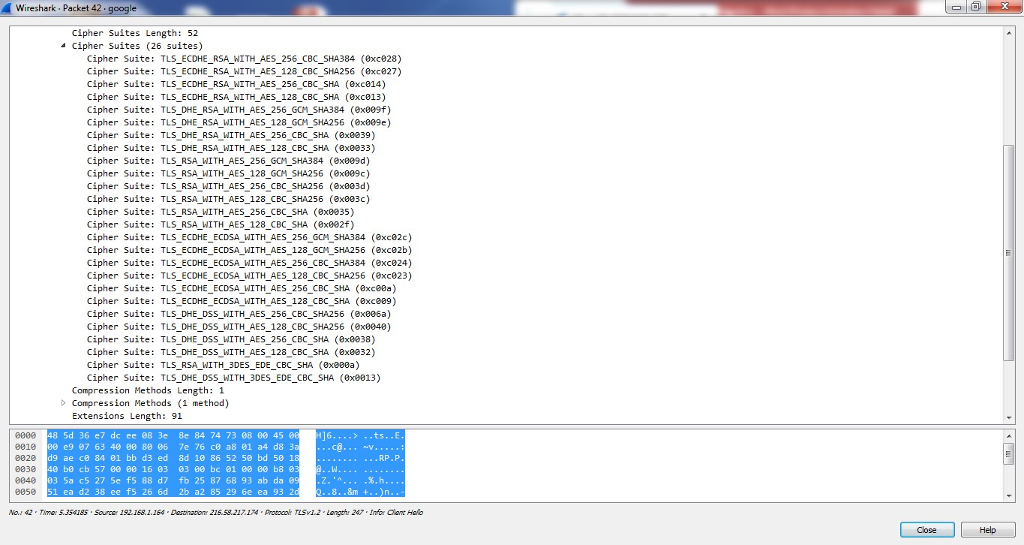Select the Compression Methods Length: 1 row
1024x545 pixels.
click(x=148, y=390)
